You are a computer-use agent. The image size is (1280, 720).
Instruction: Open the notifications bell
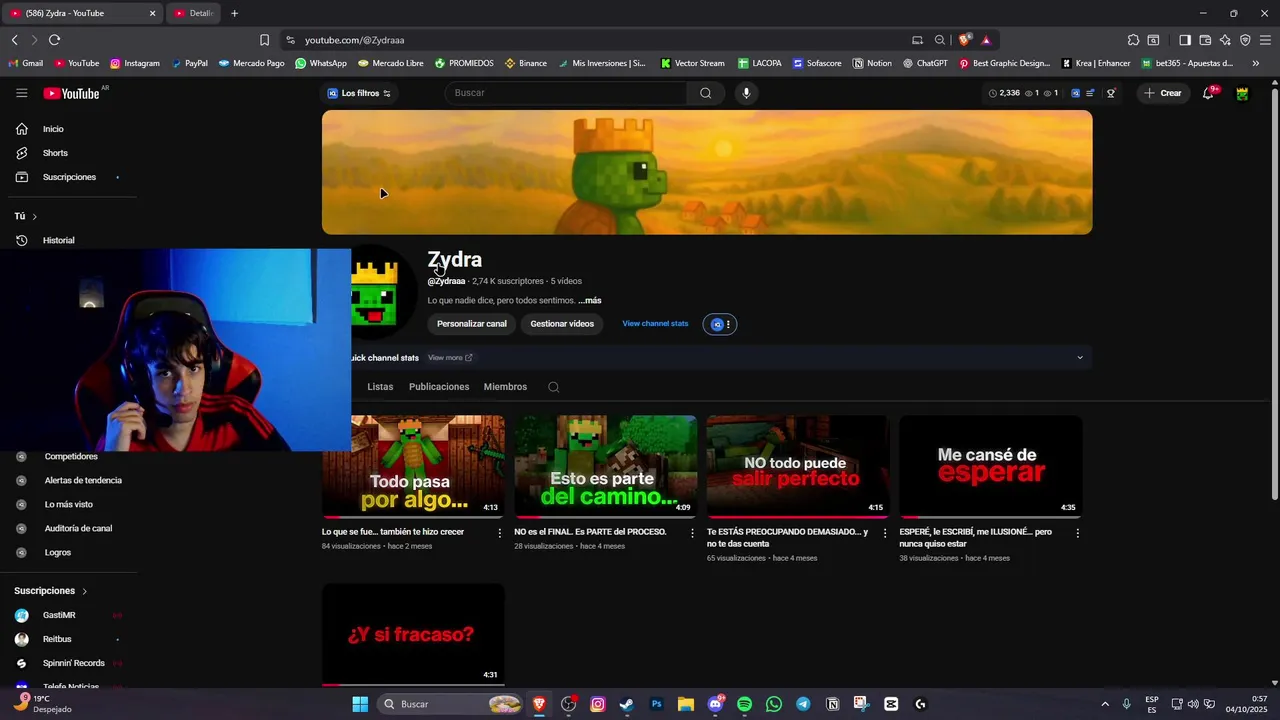tap(1209, 93)
